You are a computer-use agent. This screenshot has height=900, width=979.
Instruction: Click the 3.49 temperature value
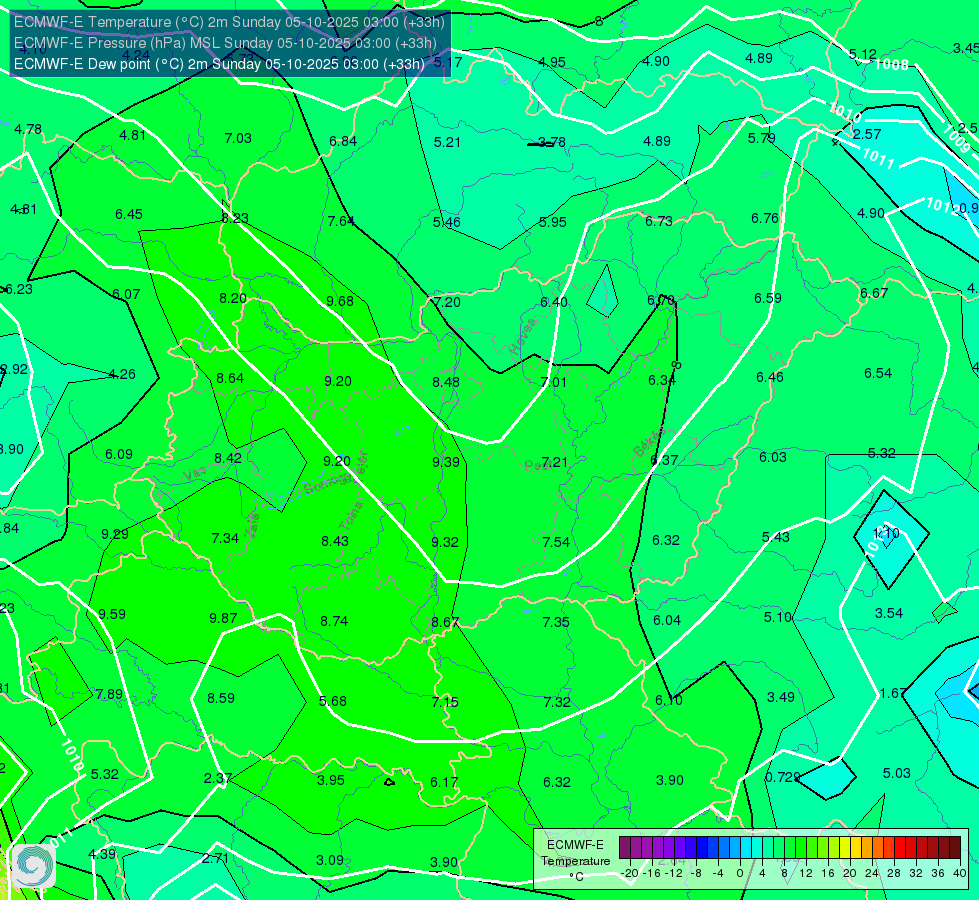tap(780, 696)
